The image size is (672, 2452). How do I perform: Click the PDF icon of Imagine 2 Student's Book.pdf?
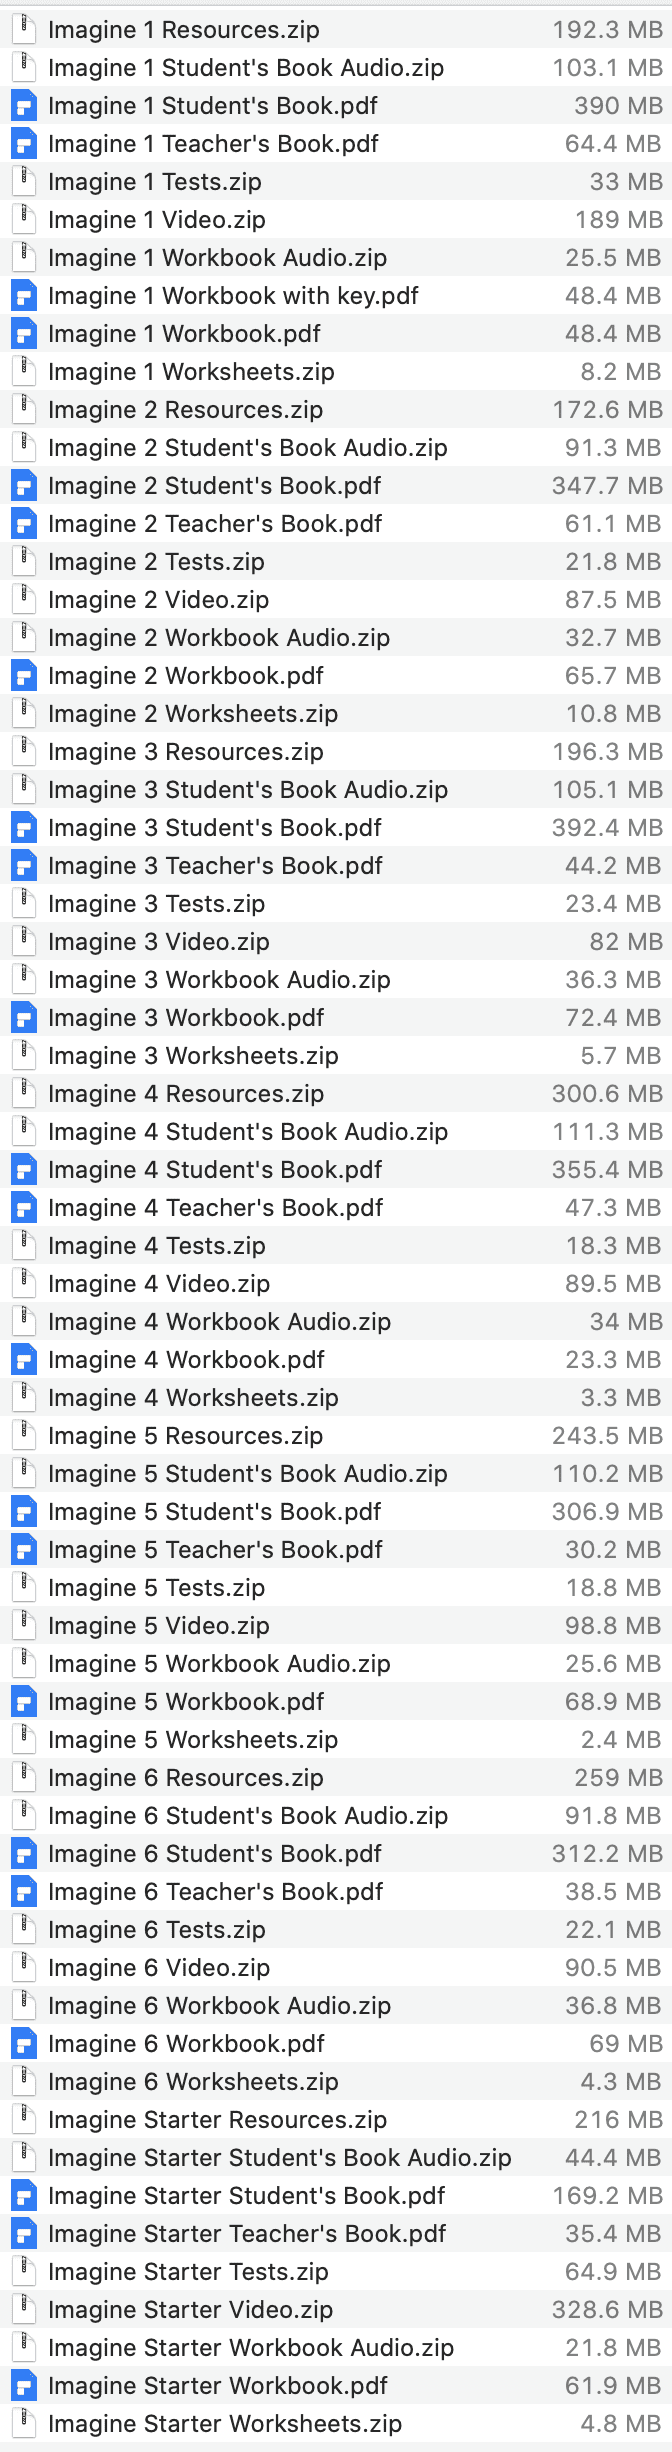click(x=23, y=486)
